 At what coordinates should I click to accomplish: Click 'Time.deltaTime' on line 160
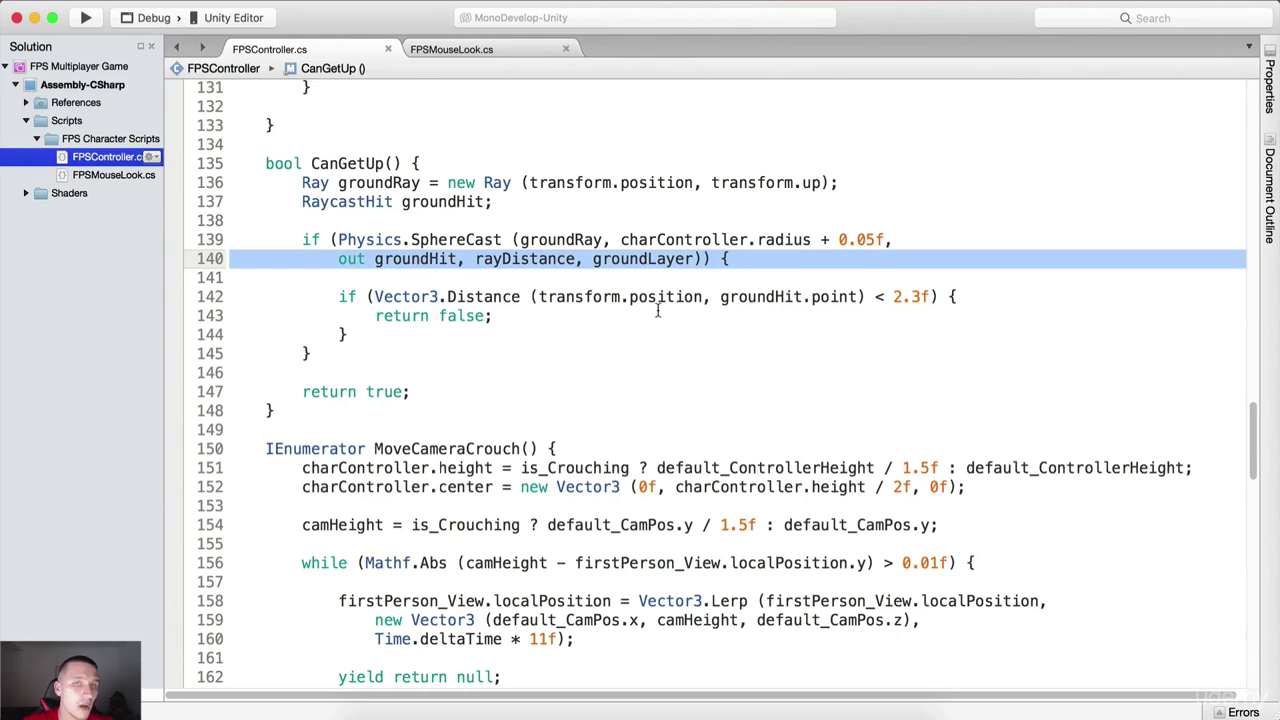(438, 639)
